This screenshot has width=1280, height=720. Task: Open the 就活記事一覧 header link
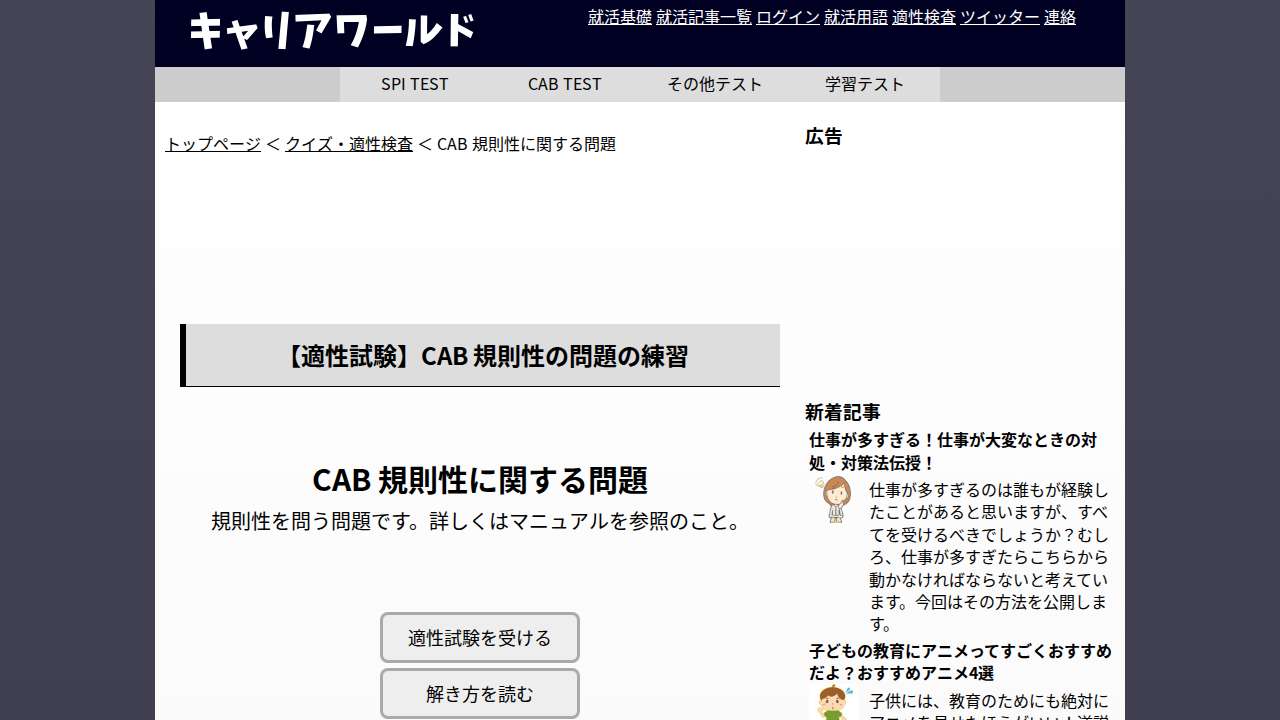(704, 17)
